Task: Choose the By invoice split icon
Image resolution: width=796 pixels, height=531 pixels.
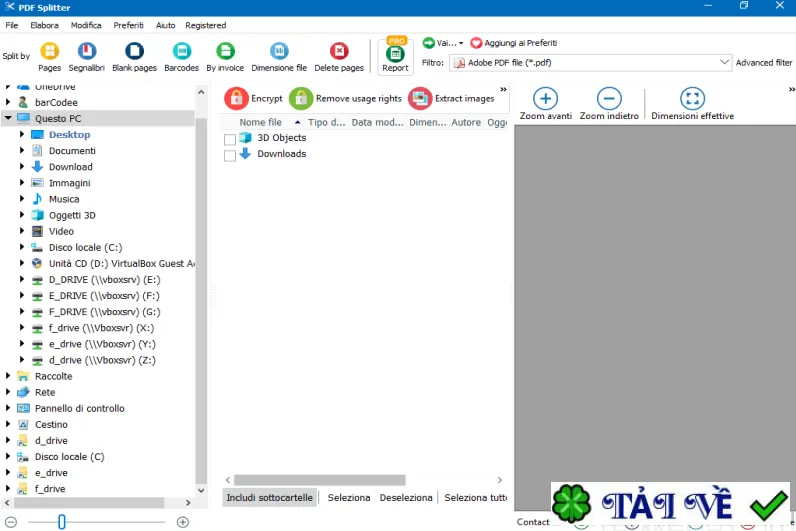Action: point(225,51)
